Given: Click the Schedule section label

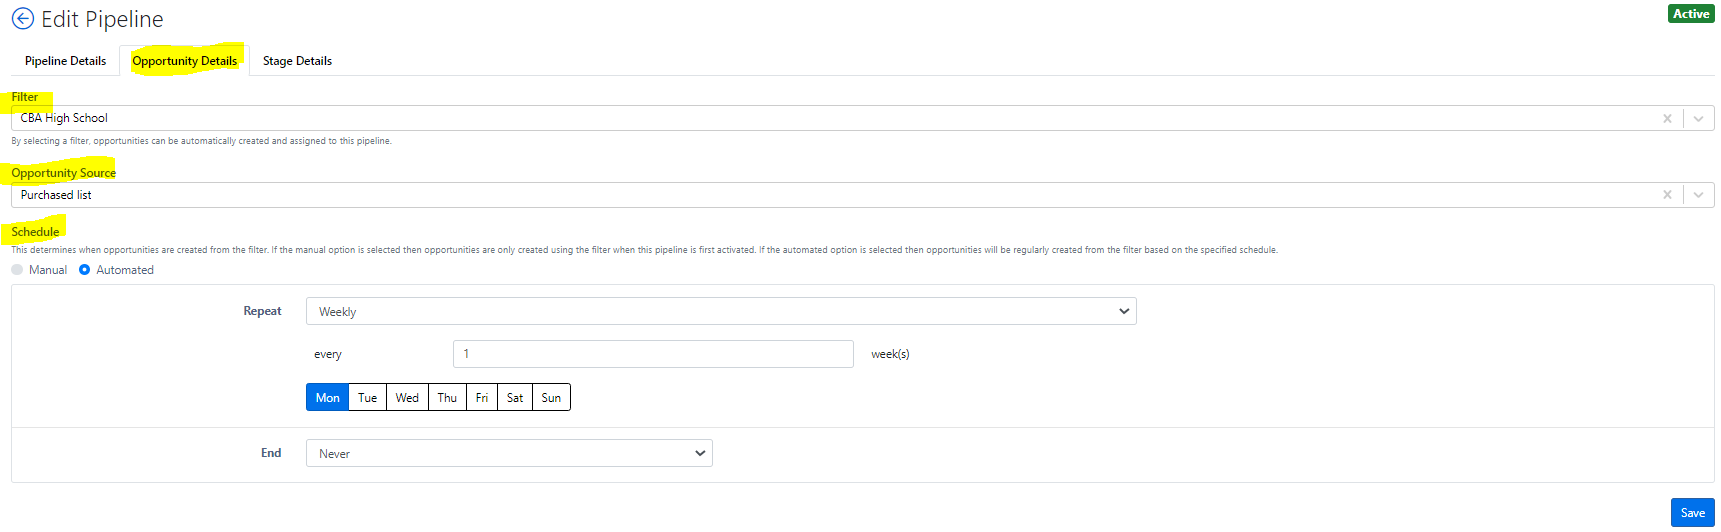Looking at the screenshot, I should (x=35, y=232).
